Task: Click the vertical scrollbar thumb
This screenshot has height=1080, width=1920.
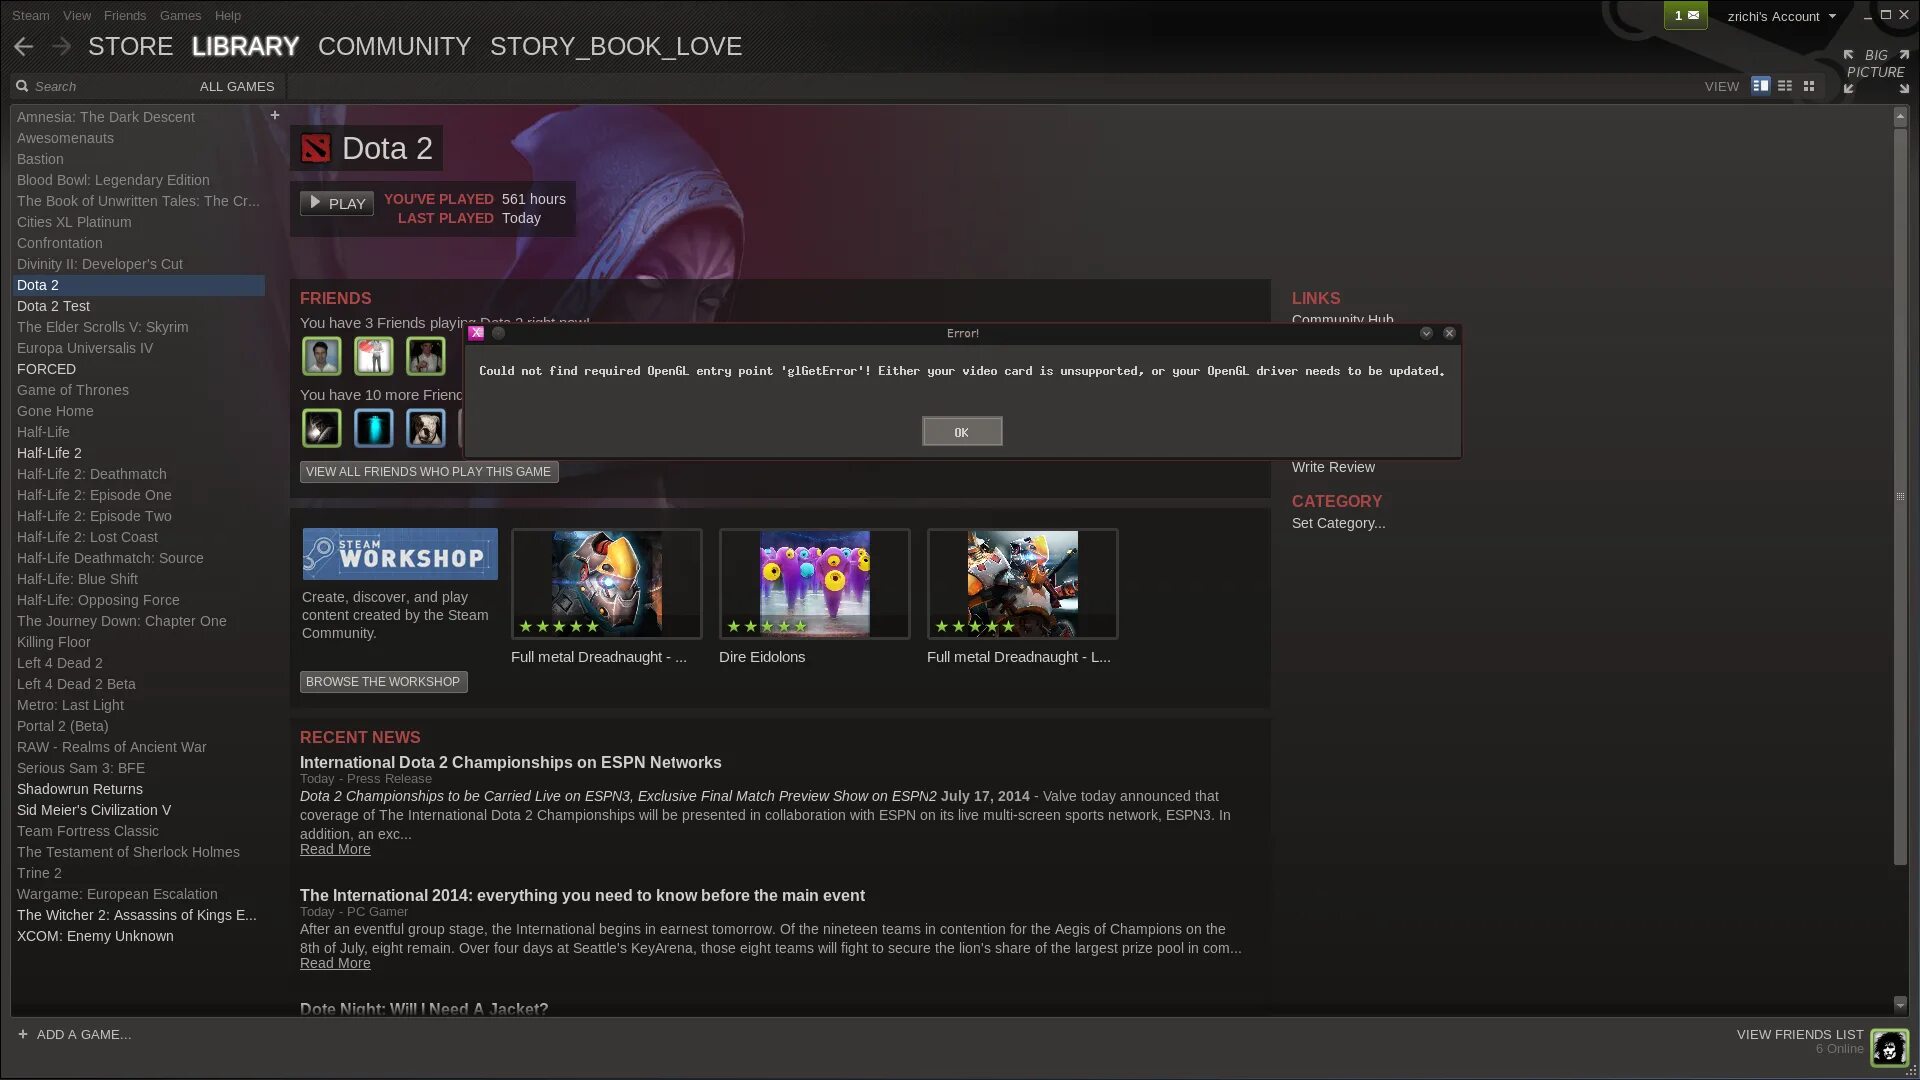Action: click(1900, 497)
